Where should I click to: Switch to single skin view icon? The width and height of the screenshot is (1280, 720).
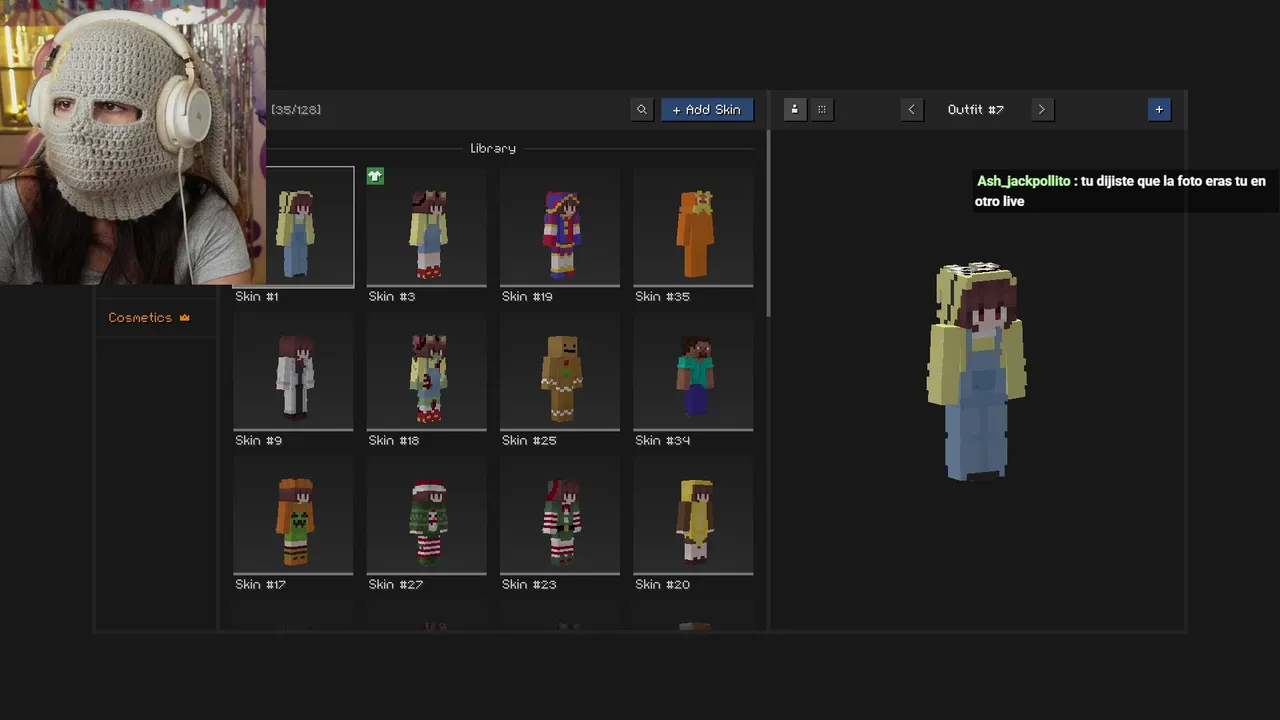click(795, 110)
